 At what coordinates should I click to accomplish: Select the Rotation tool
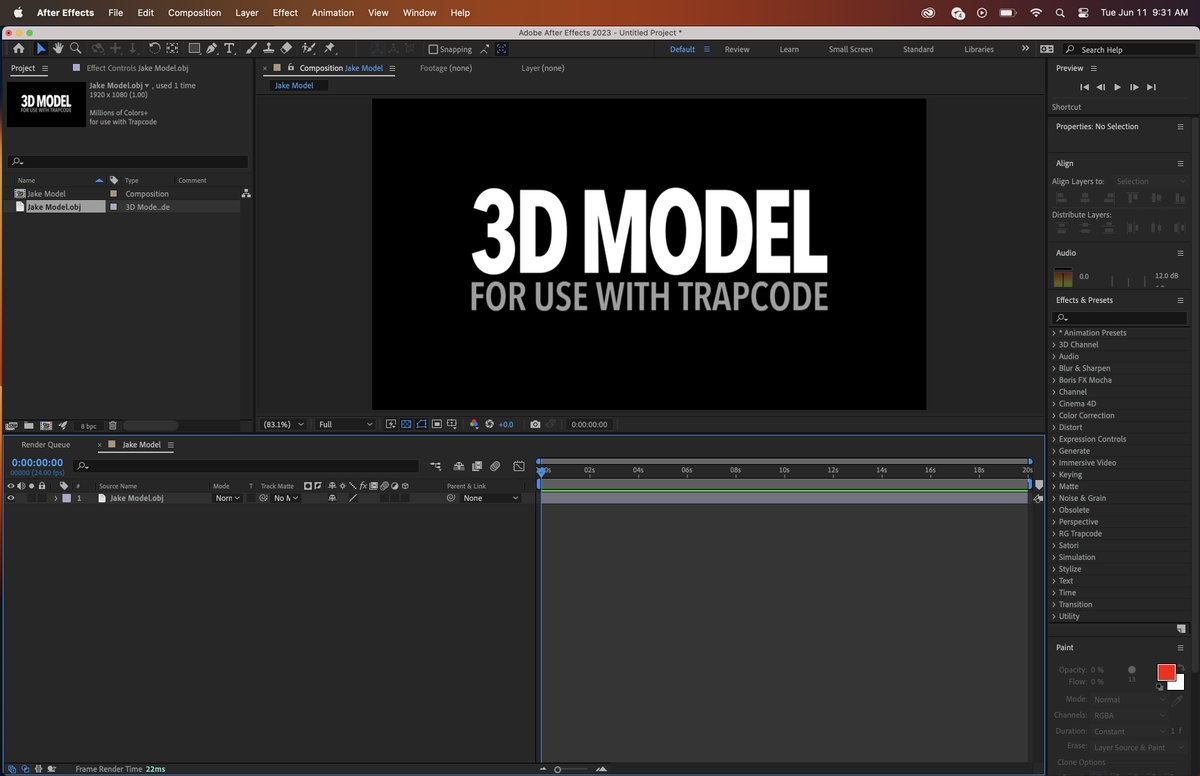pyautogui.click(x=154, y=48)
